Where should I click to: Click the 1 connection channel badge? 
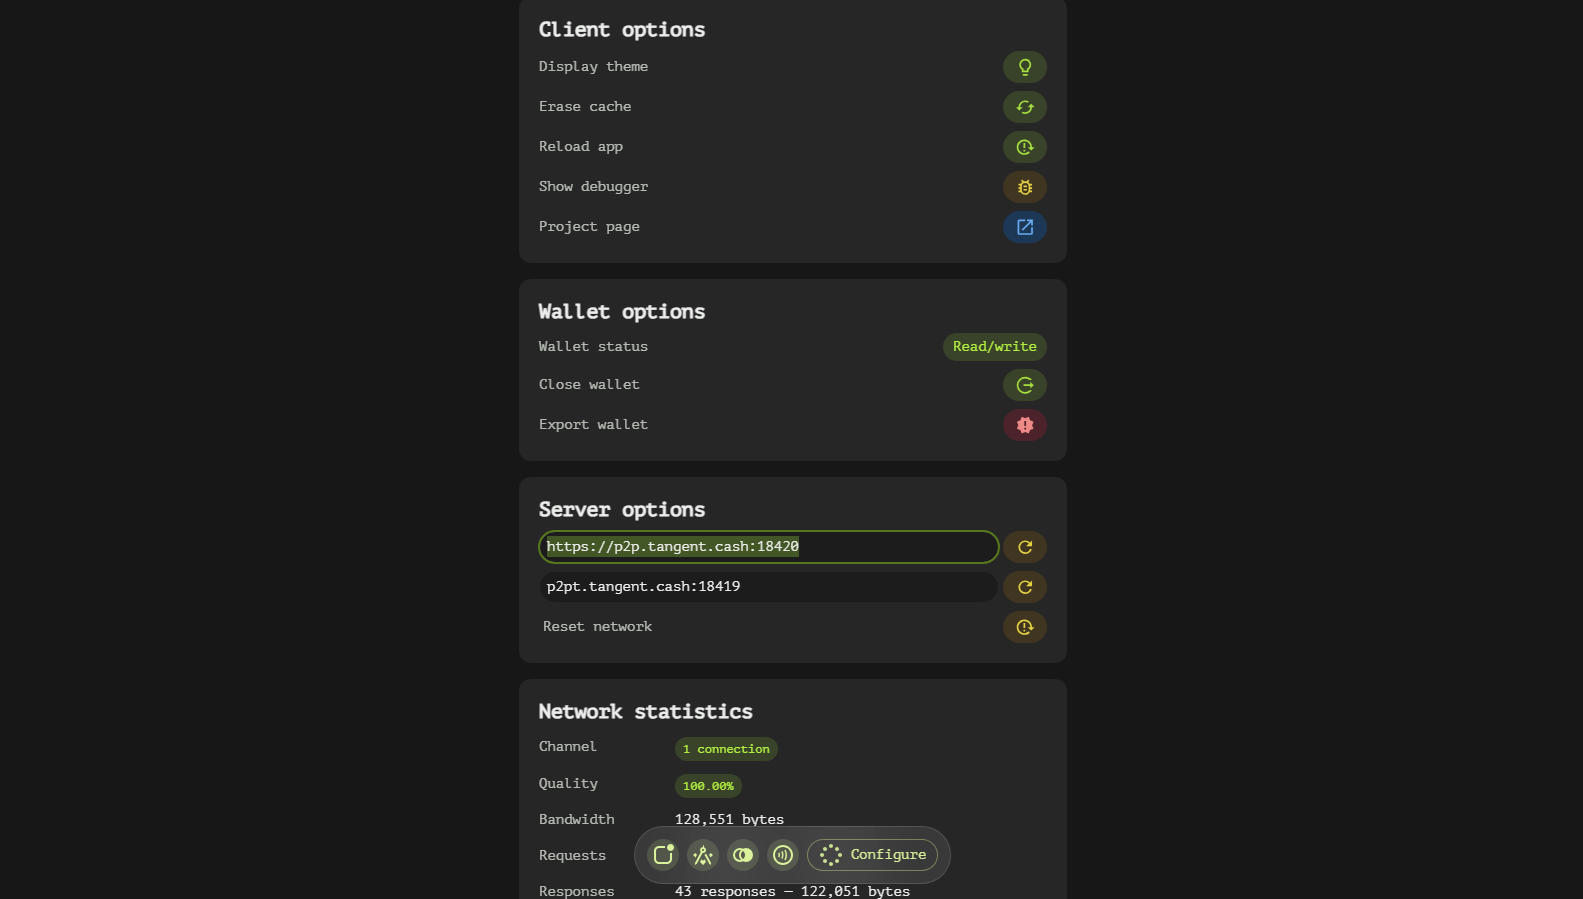pos(726,749)
